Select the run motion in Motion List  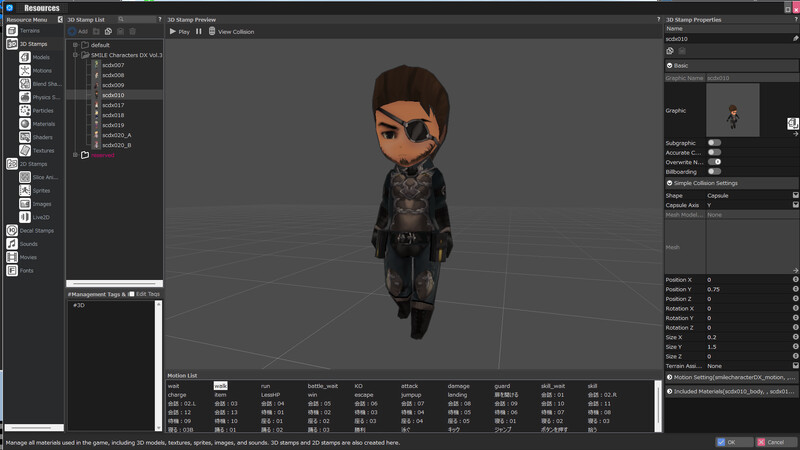pos(265,386)
